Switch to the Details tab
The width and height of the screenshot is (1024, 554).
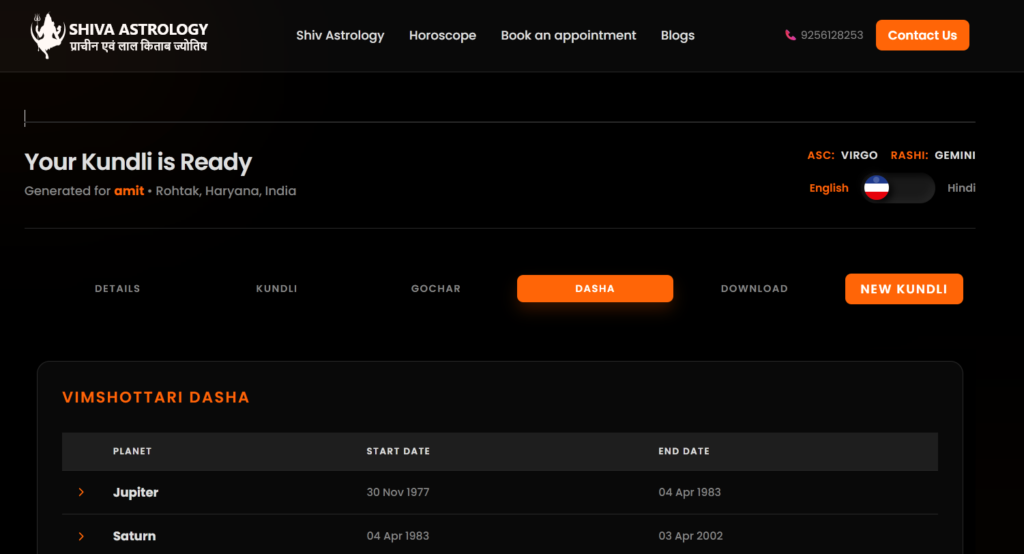117,289
